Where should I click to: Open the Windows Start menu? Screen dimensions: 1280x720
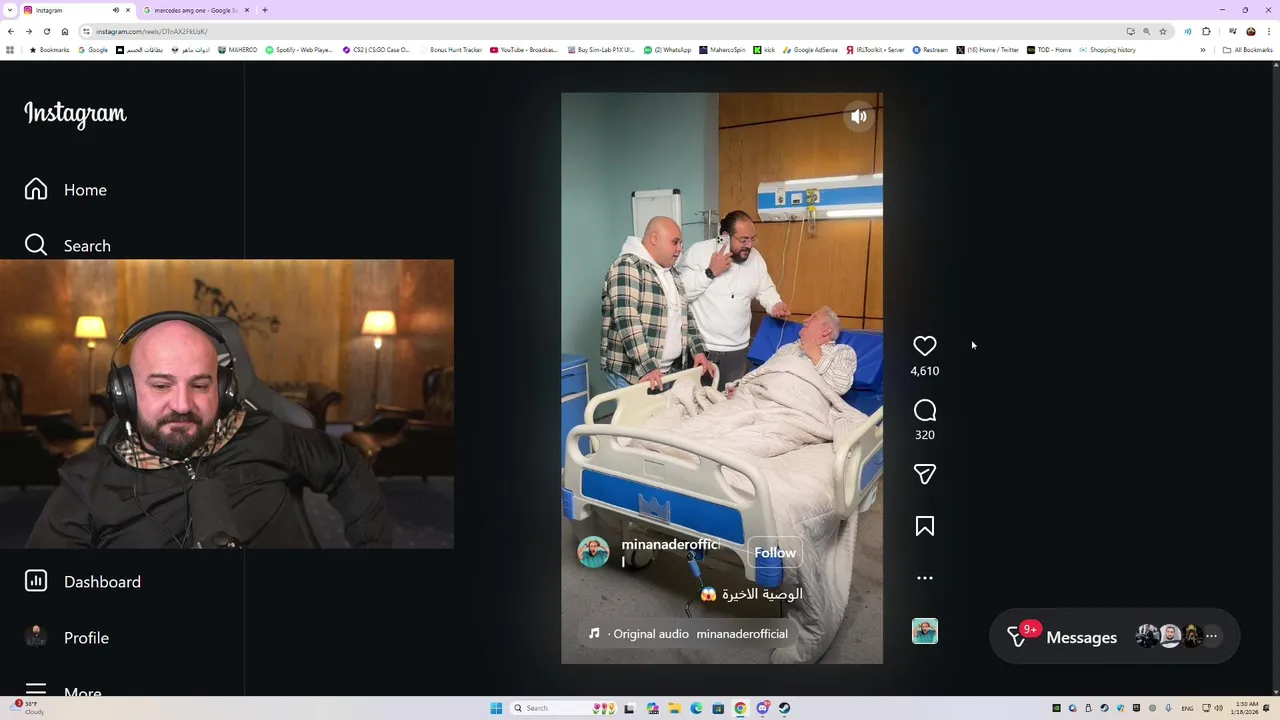tap(496, 708)
